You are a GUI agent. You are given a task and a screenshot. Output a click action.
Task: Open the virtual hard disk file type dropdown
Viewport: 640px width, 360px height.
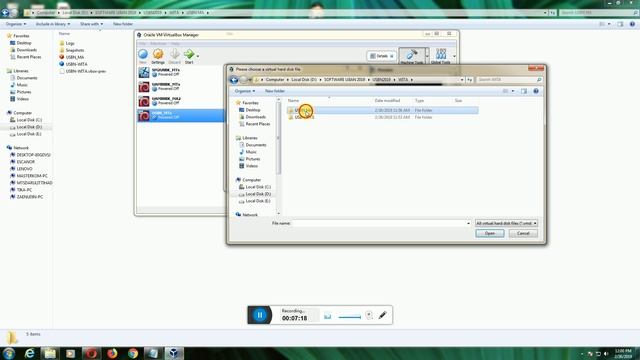pyautogui.click(x=506, y=223)
